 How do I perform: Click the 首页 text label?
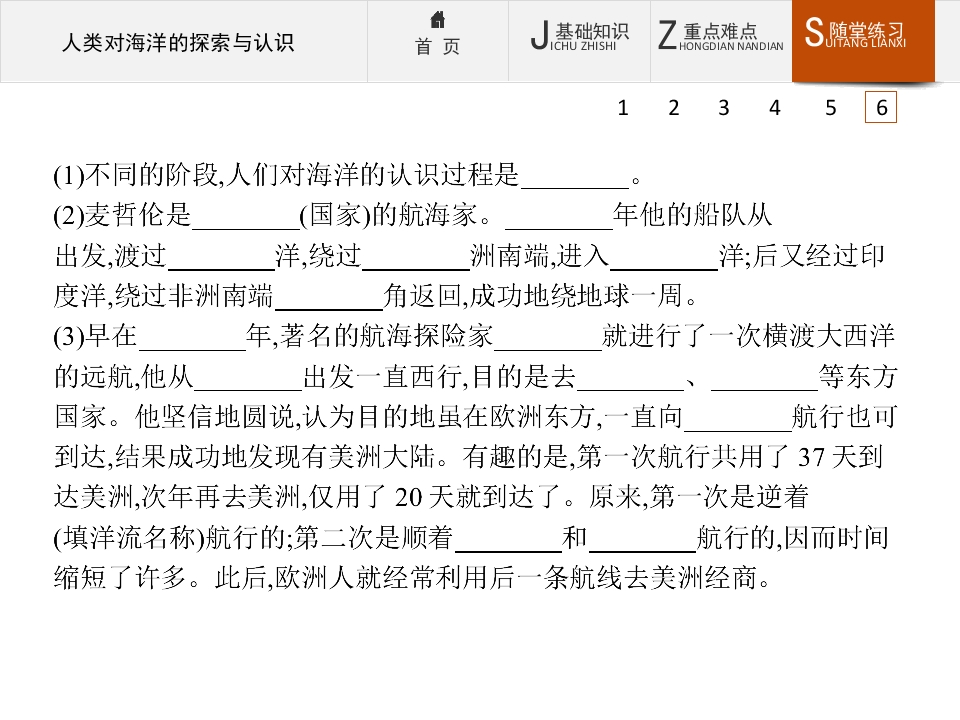[437, 47]
